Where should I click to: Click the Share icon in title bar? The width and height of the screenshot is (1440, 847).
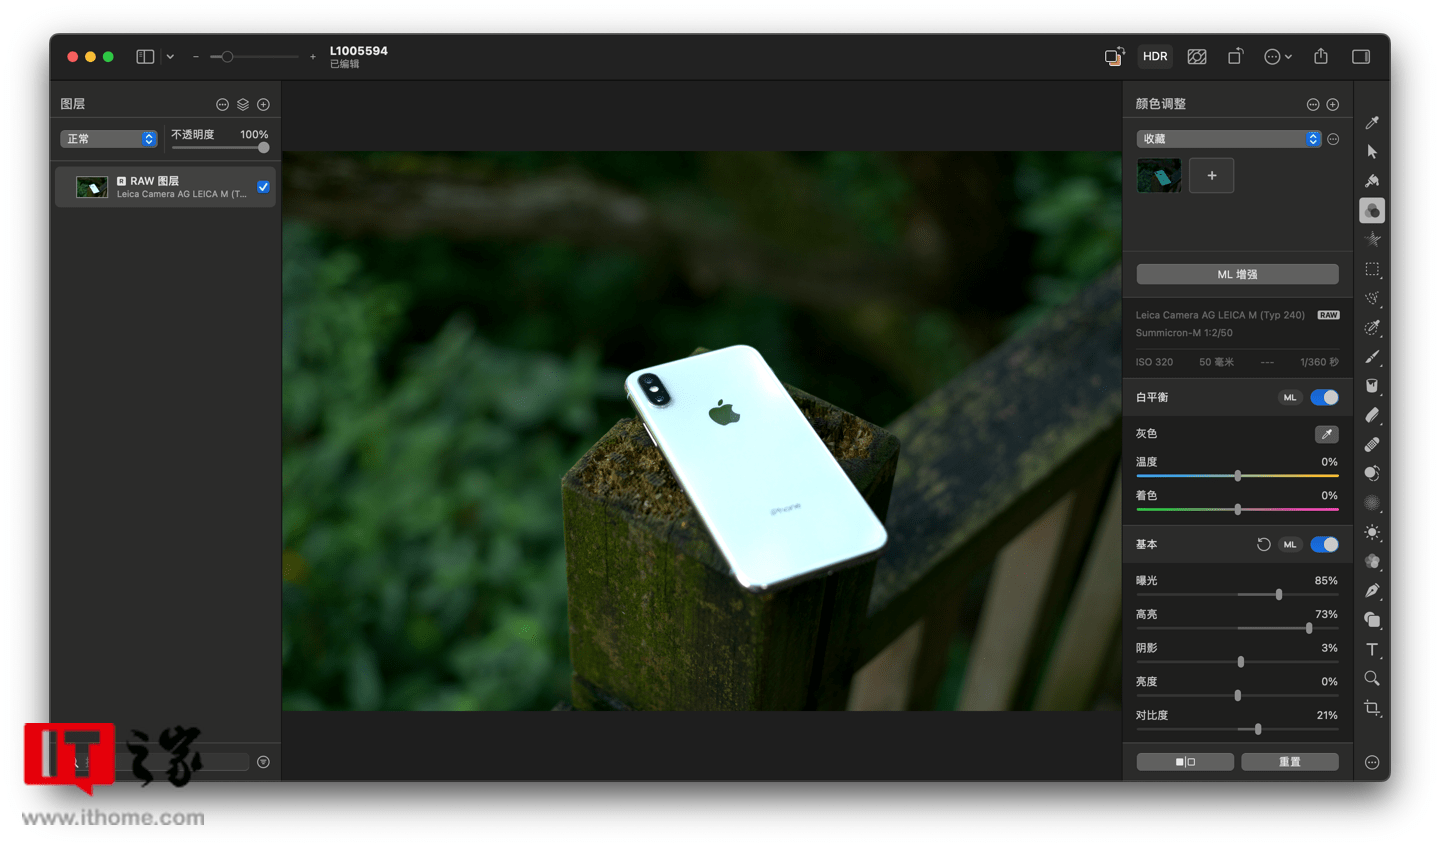1321,57
